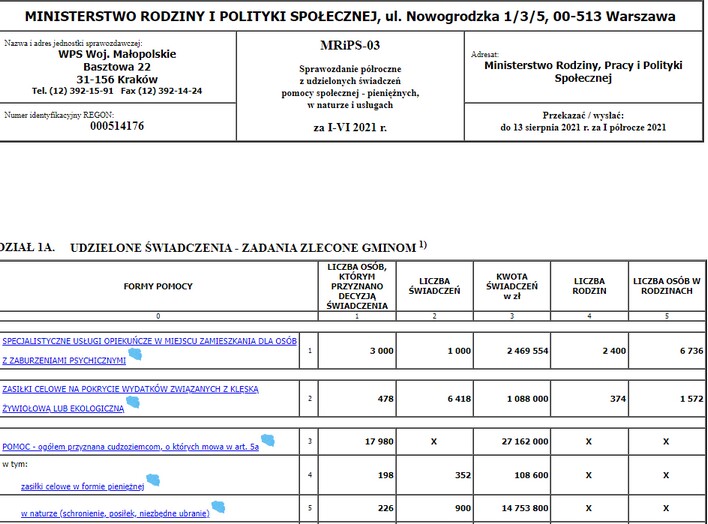The image size is (708, 524).
Task: Click map icon by 'zasiłki celowe w formie pieniężnej'
Action: [153, 482]
